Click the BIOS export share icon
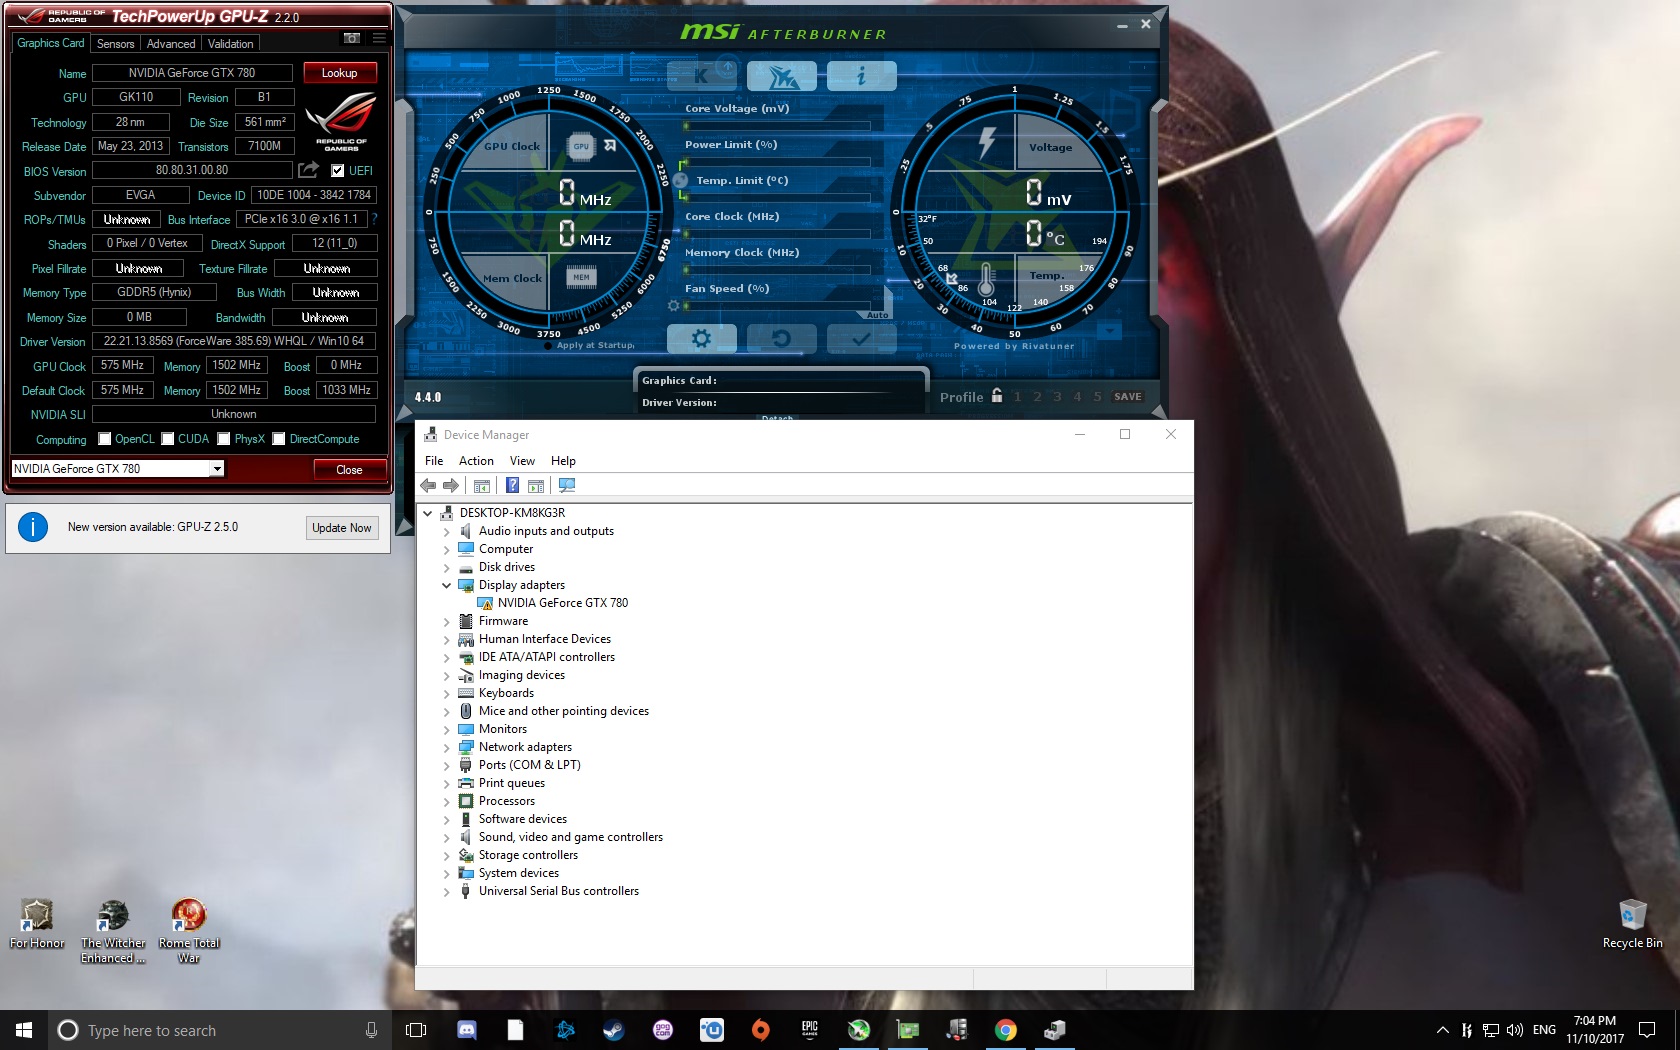The width and height of the screenshot is (1680, 1050). 308,170
